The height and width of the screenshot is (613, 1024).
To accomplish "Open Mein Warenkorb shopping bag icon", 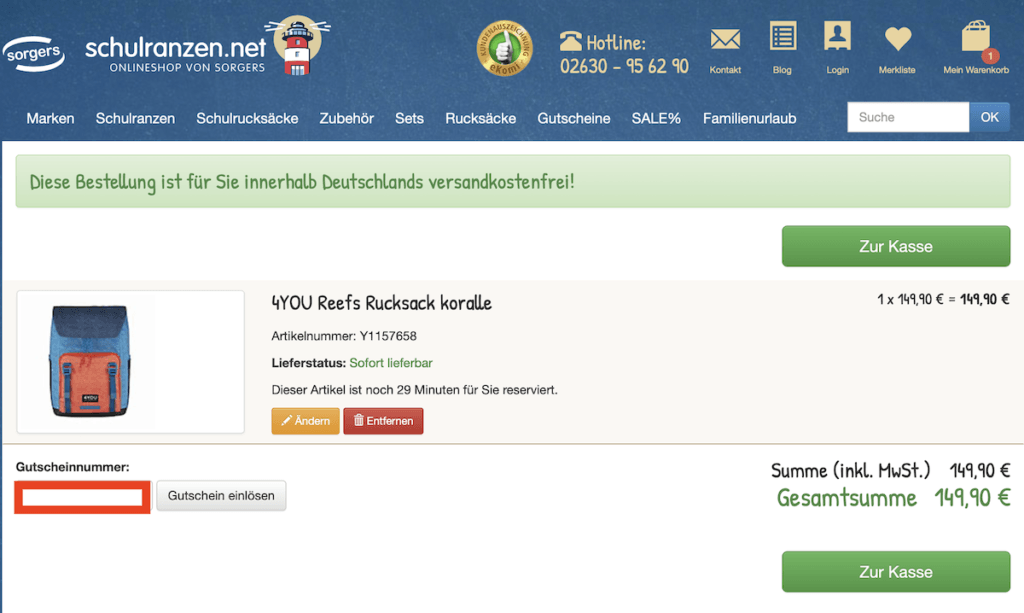I will (976, 37).
